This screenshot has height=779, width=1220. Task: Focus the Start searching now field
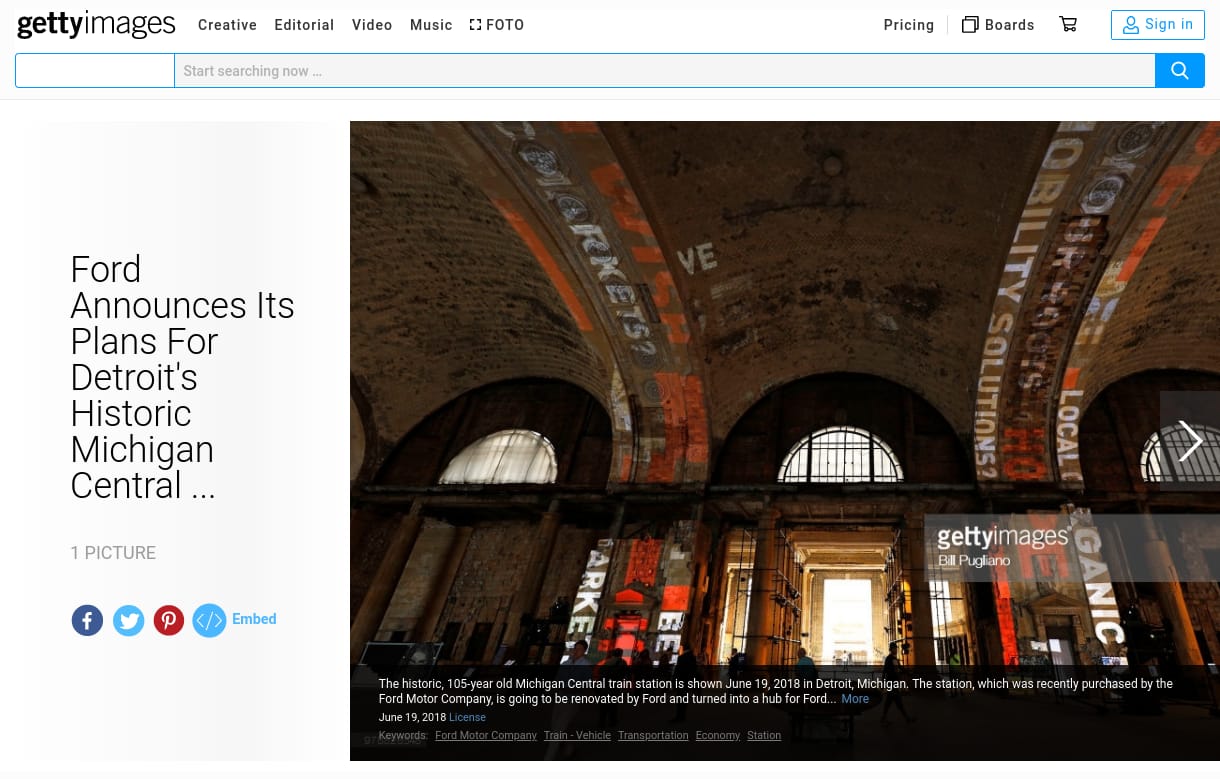point(665,71)
